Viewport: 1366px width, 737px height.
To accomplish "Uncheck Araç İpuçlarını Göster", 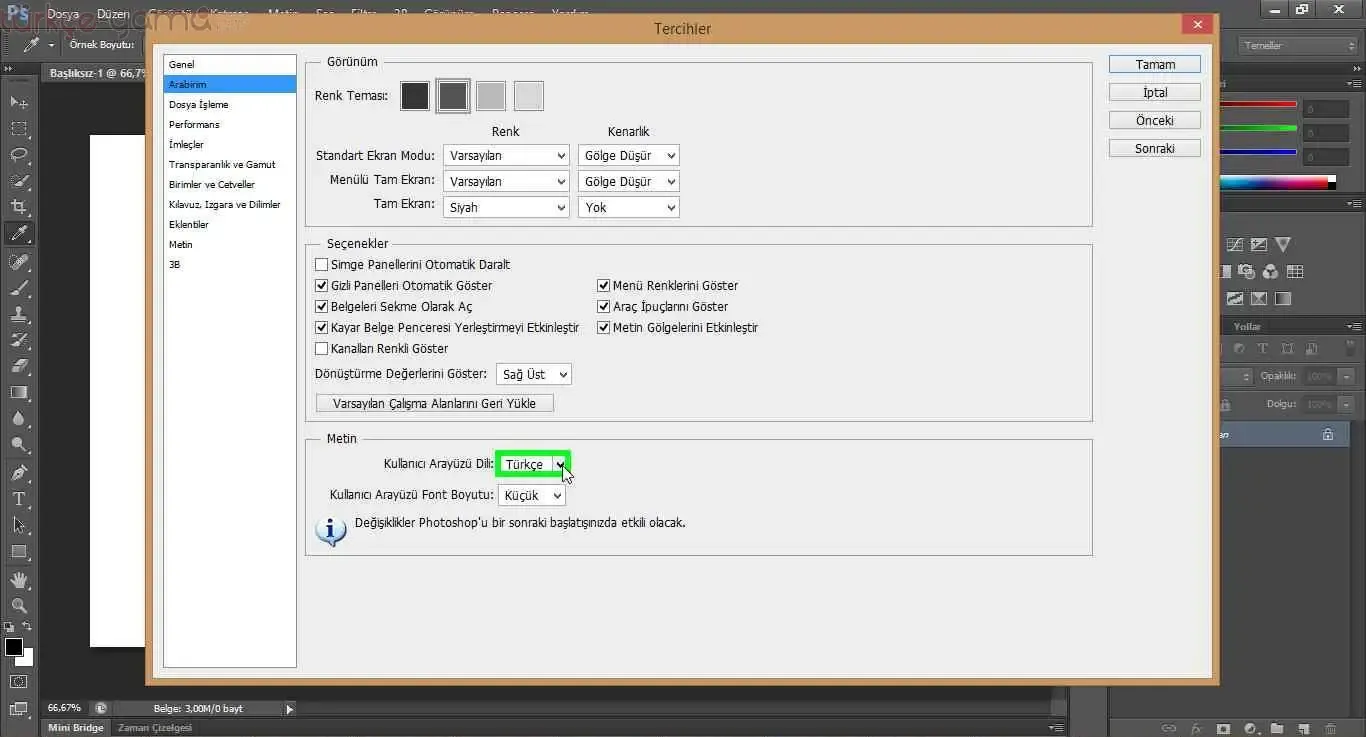I will pyautogui.click(x=604, y=307).
